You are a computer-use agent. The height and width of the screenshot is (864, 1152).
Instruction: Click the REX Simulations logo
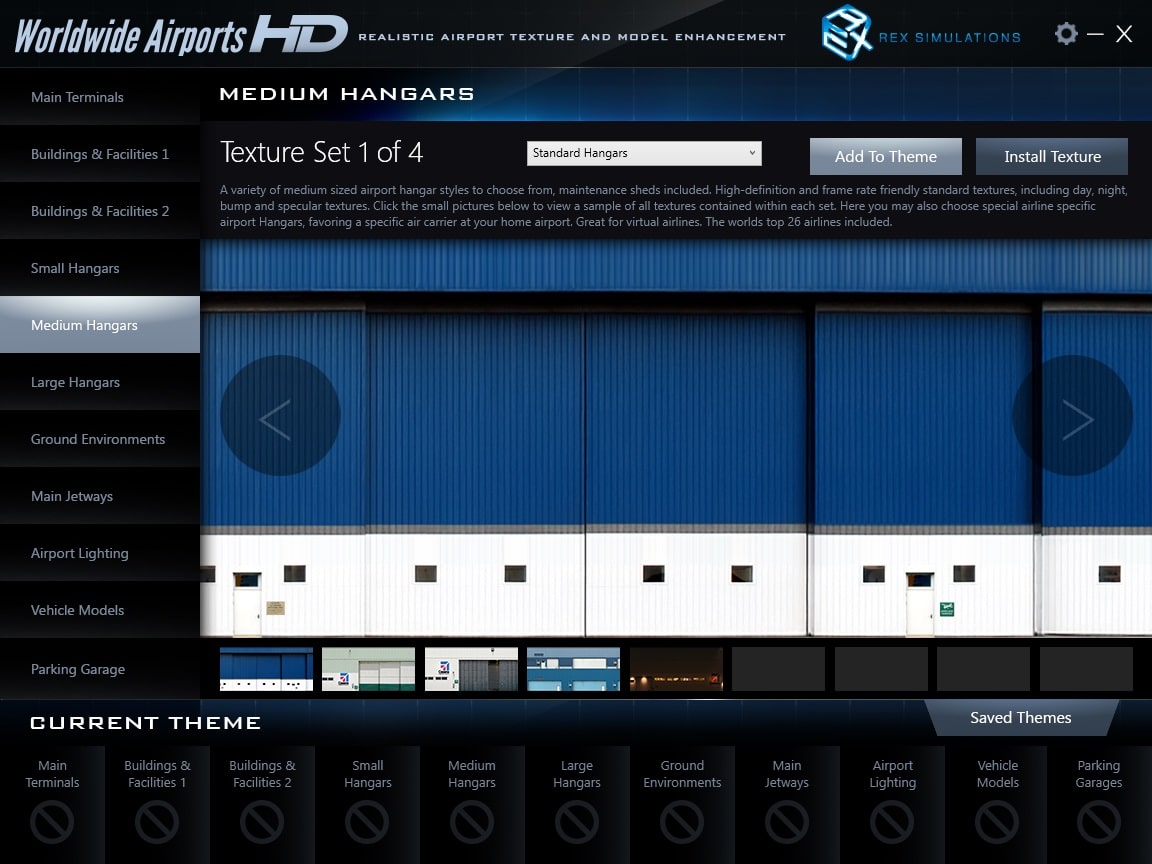(845, 34)
